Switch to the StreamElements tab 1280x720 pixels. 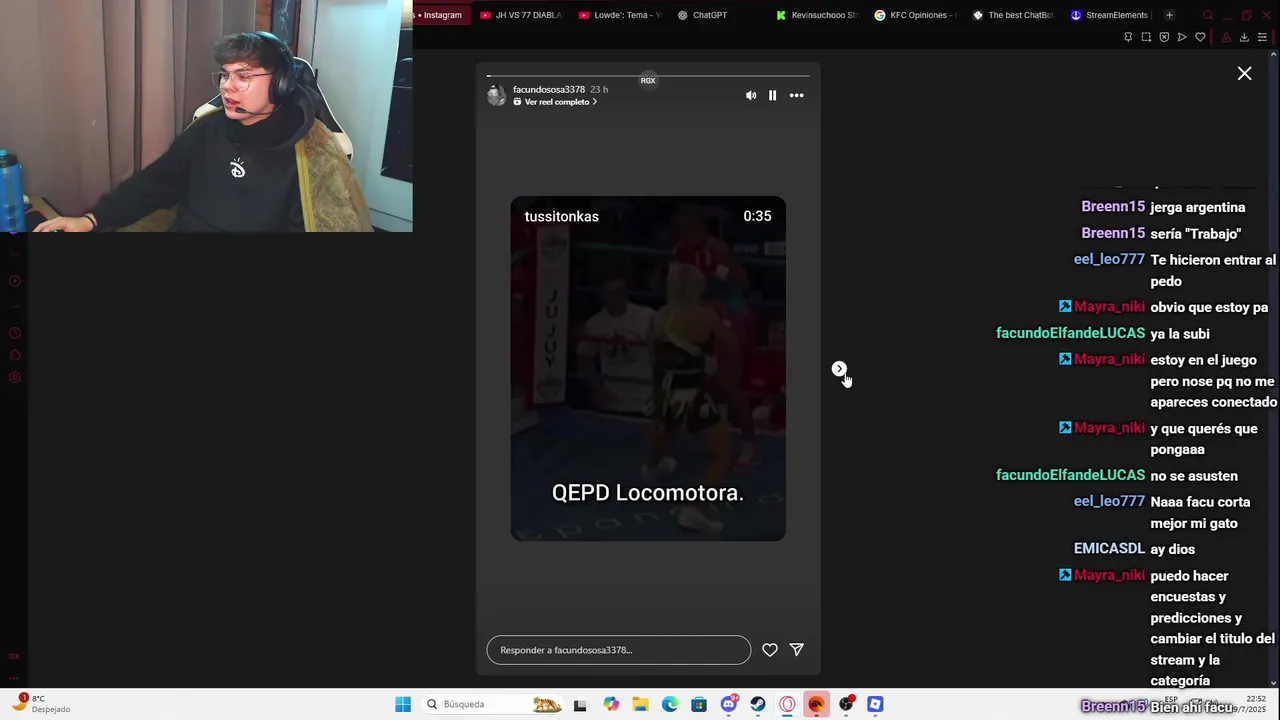(x=1109, y=15)
